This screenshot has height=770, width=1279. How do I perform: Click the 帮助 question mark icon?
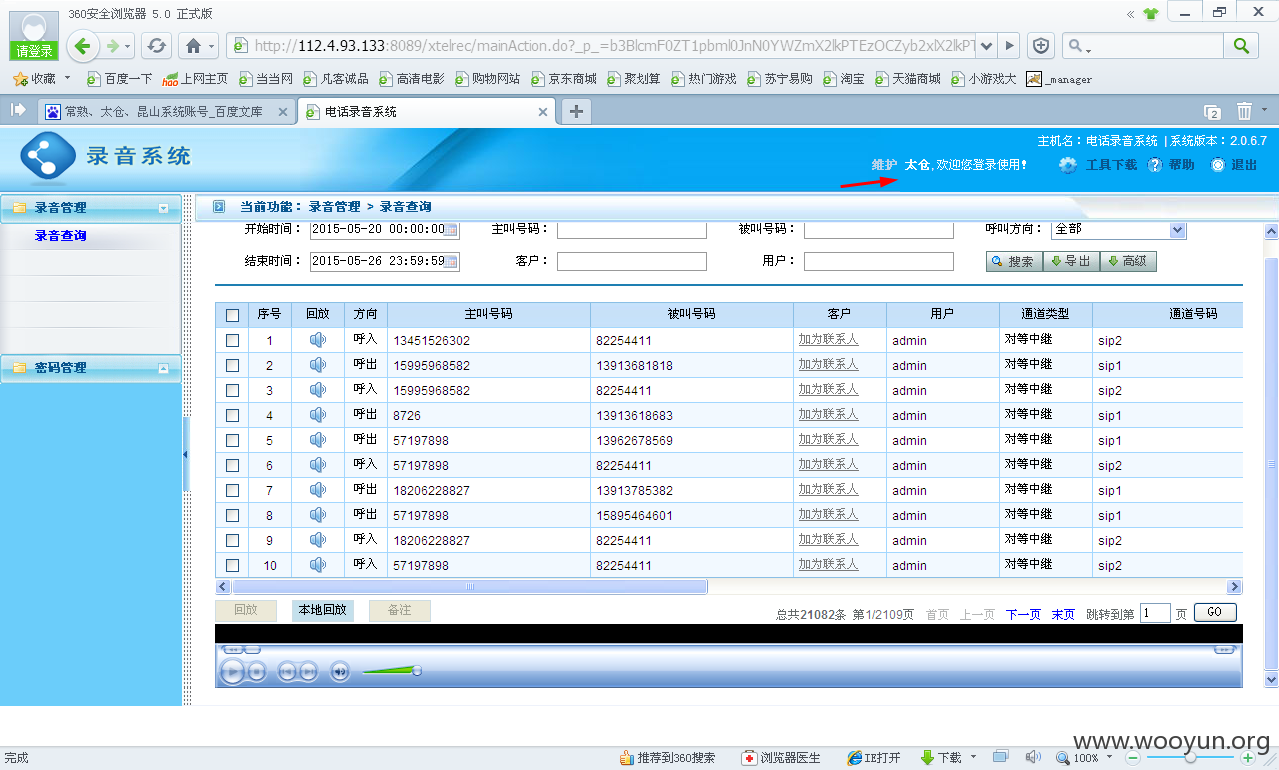1154,165
